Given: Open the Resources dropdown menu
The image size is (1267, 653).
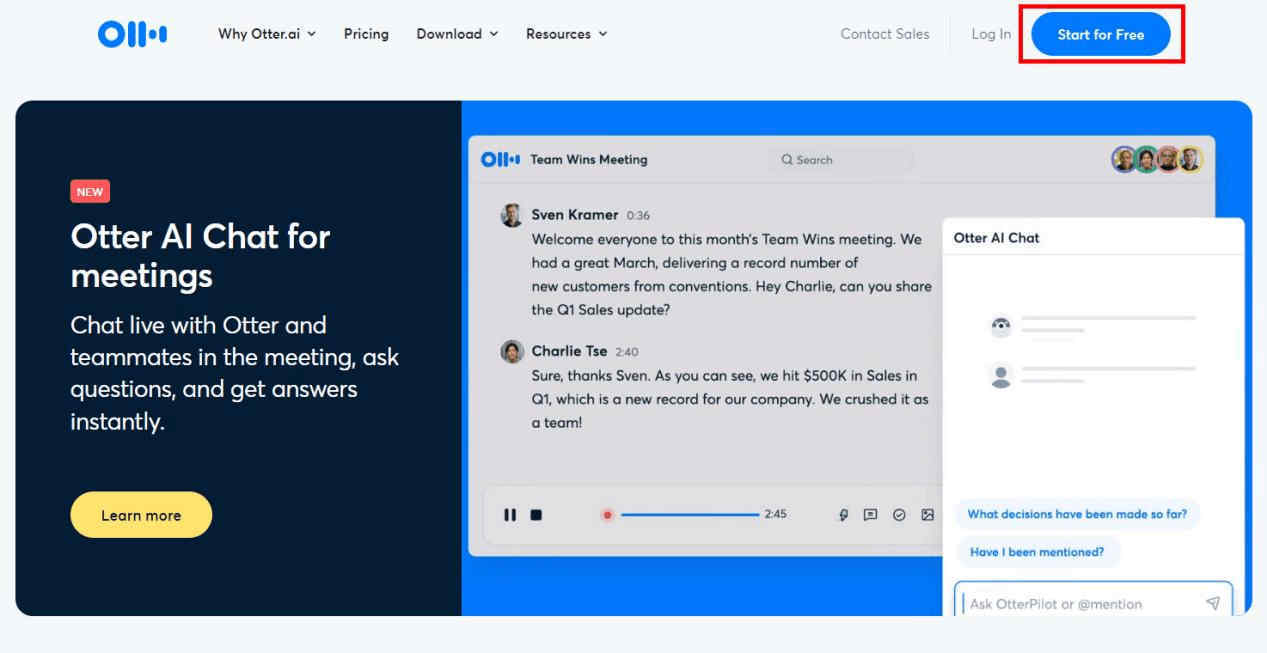Looking at the screenshot, I should click(x=567, y=34).
